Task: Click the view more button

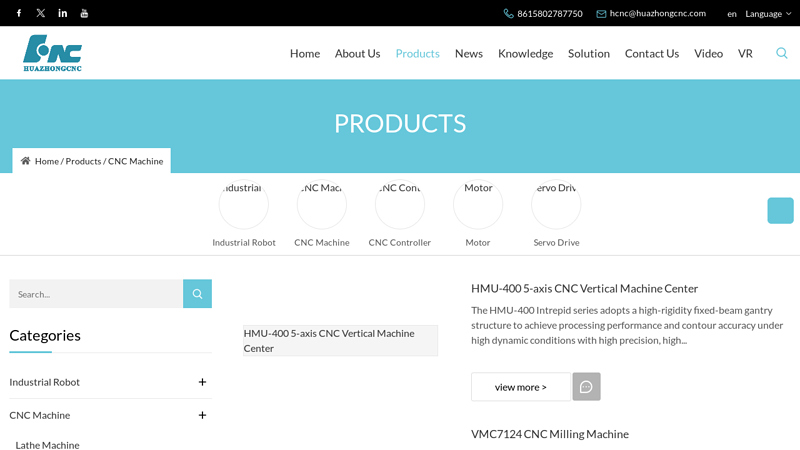Action: click(x=521, y=387)
